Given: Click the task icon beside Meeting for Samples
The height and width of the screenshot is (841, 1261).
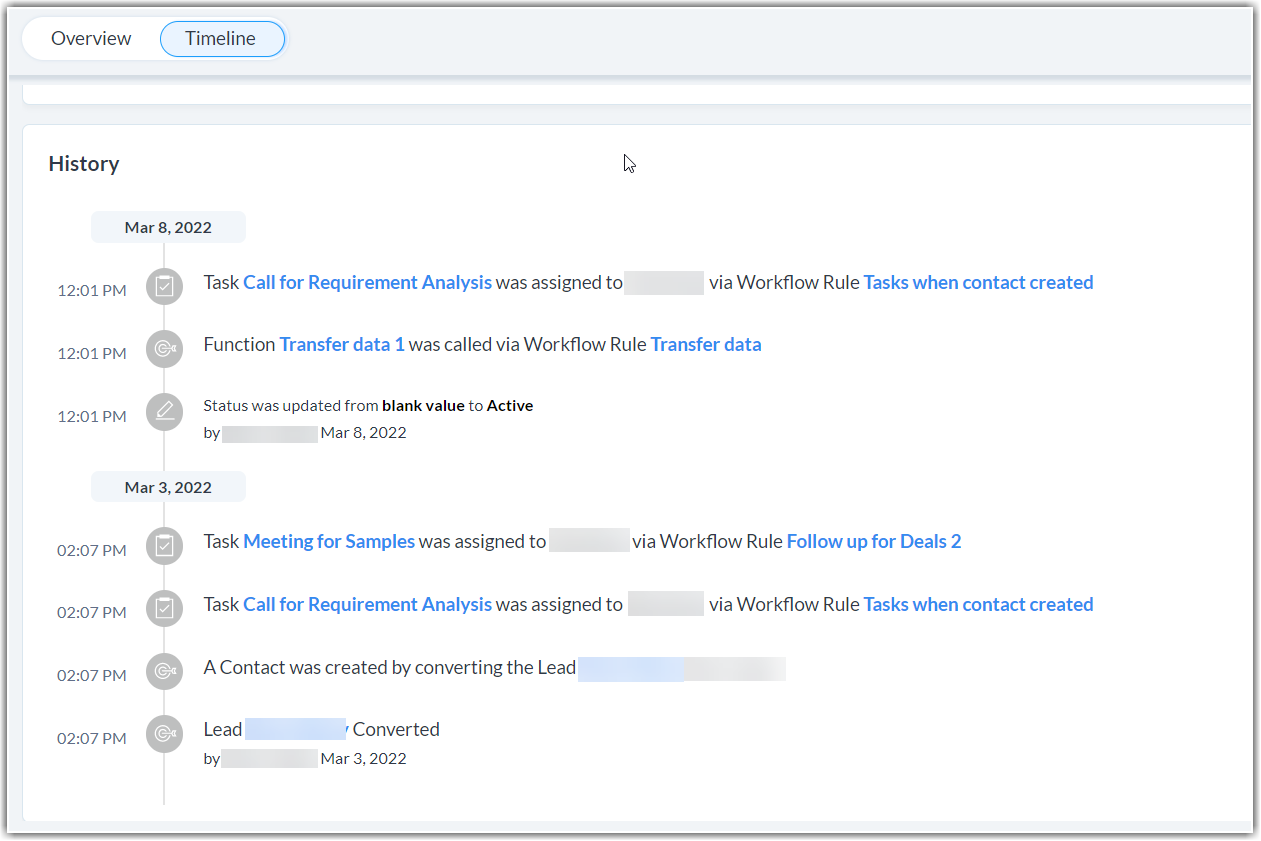Looking at the screenshot, I should click(x=164, y=546).
